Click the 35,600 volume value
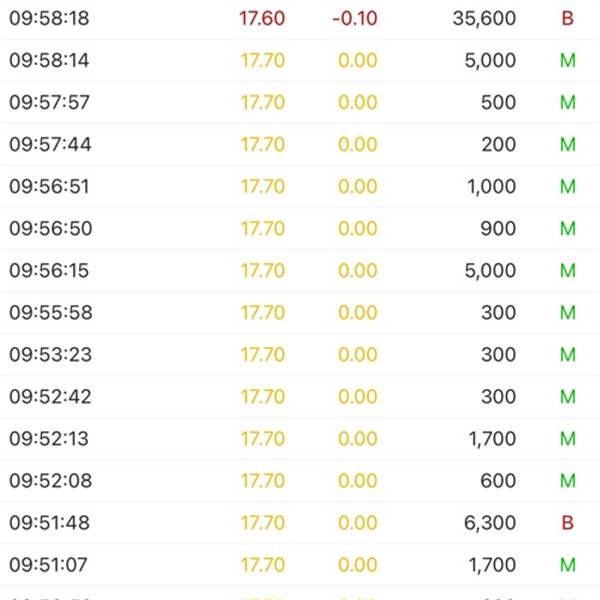 484,18
